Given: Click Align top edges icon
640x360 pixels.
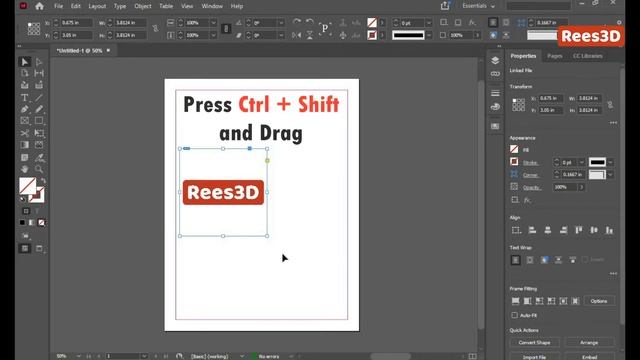Looking at the screenshot, I should click(x=578, y=230).
